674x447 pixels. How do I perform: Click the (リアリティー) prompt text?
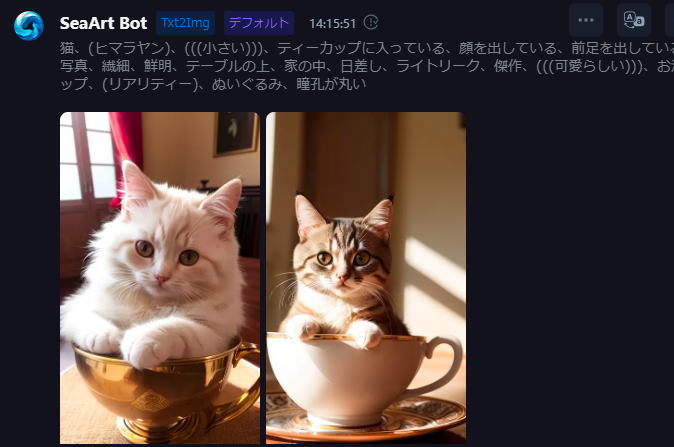tap(151, 84)
